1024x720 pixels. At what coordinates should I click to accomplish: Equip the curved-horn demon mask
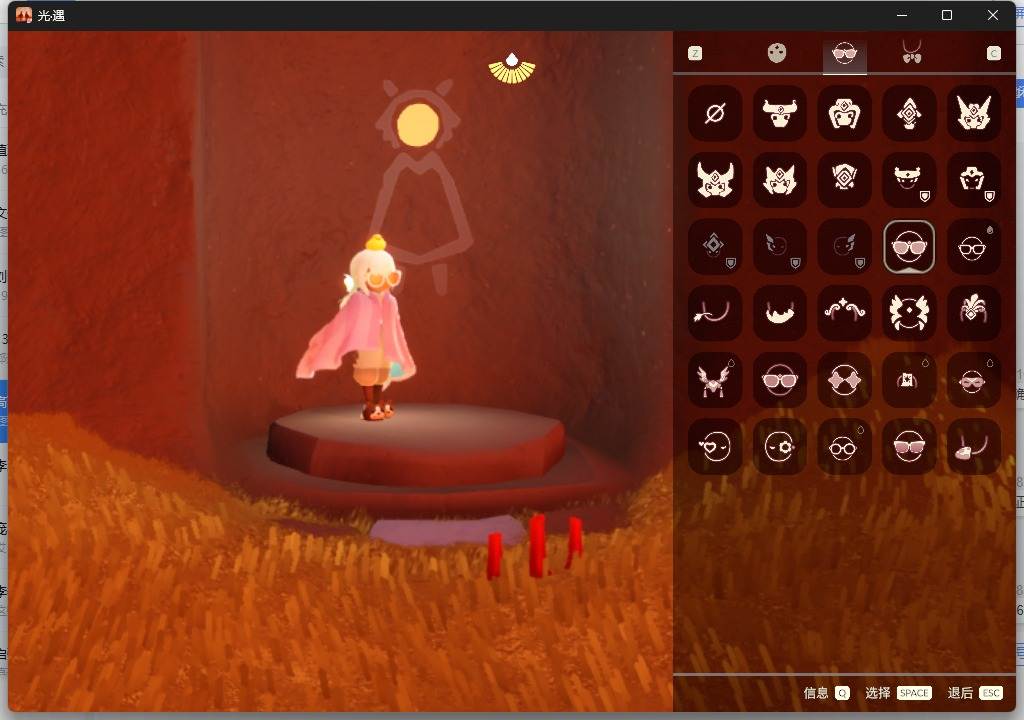tap(715, 180)
